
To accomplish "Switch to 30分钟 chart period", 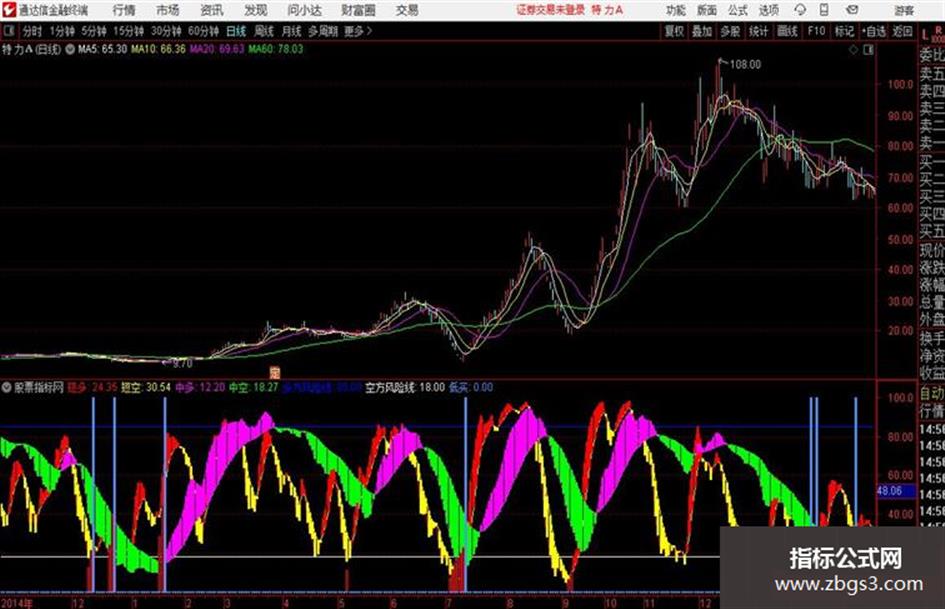I will pyautogui.click(x=166, y=31).
